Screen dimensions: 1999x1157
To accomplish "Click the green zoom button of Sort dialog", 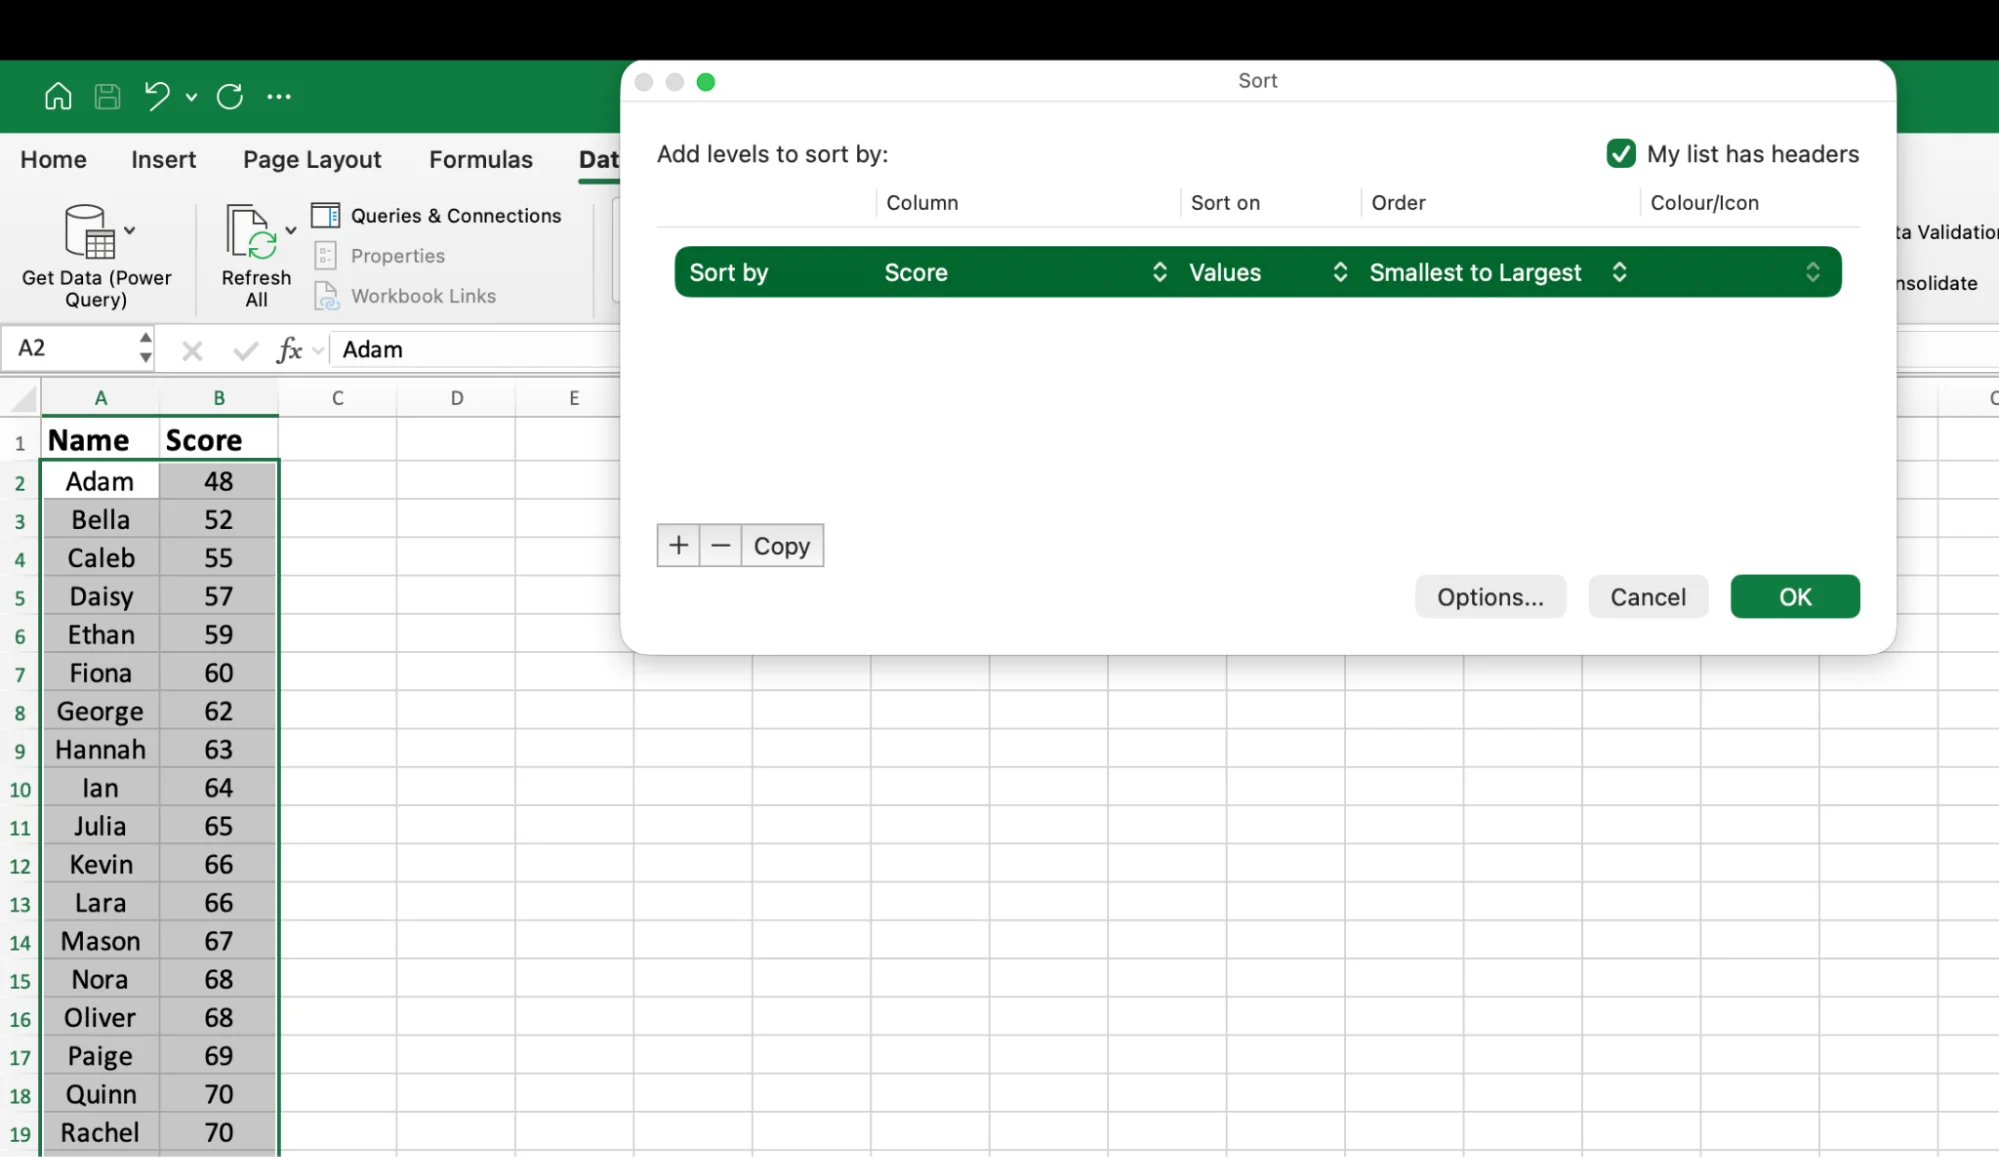I will click(x=706, y=82).
